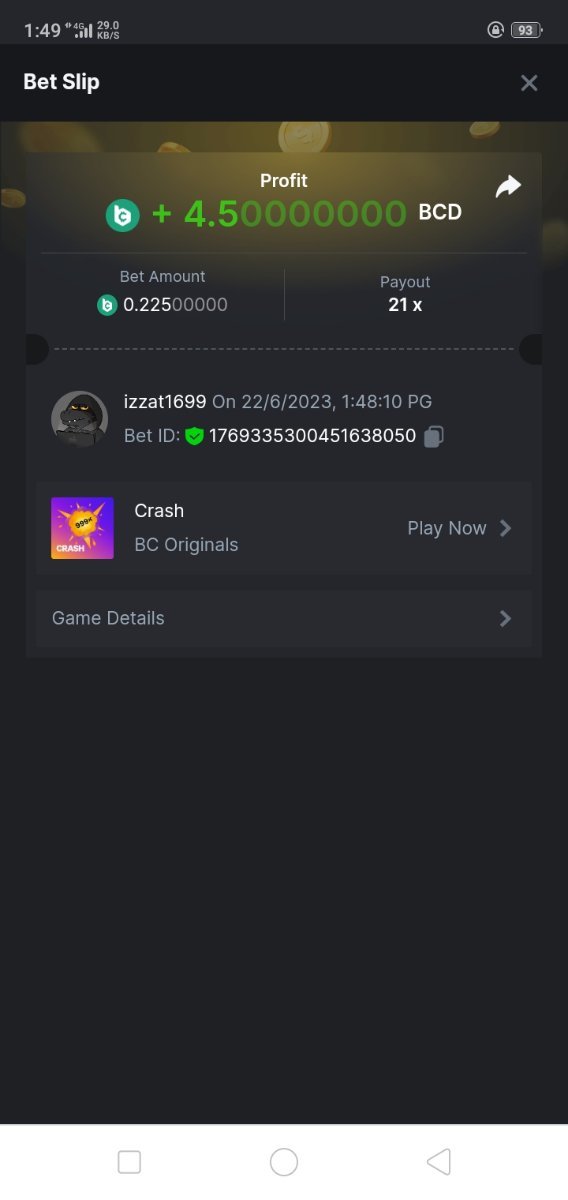This screenshot has width=568, height=1200.
Task: Tap the Crash game title
Action: point(159,511)
